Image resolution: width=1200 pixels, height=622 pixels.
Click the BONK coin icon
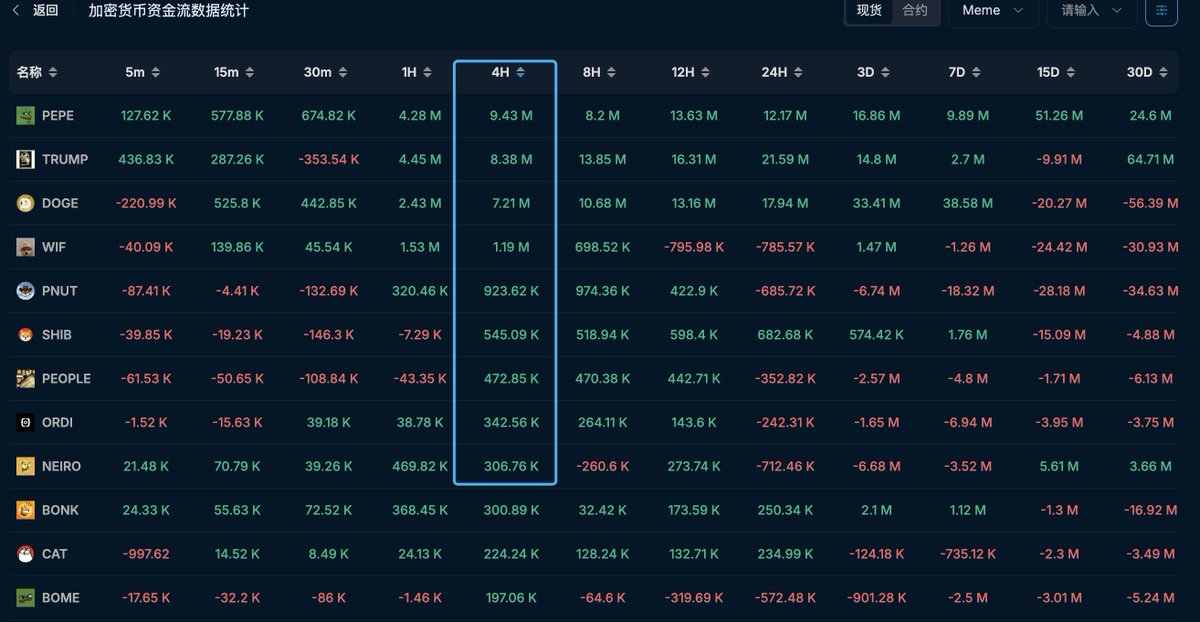click(x=26, y=510)
